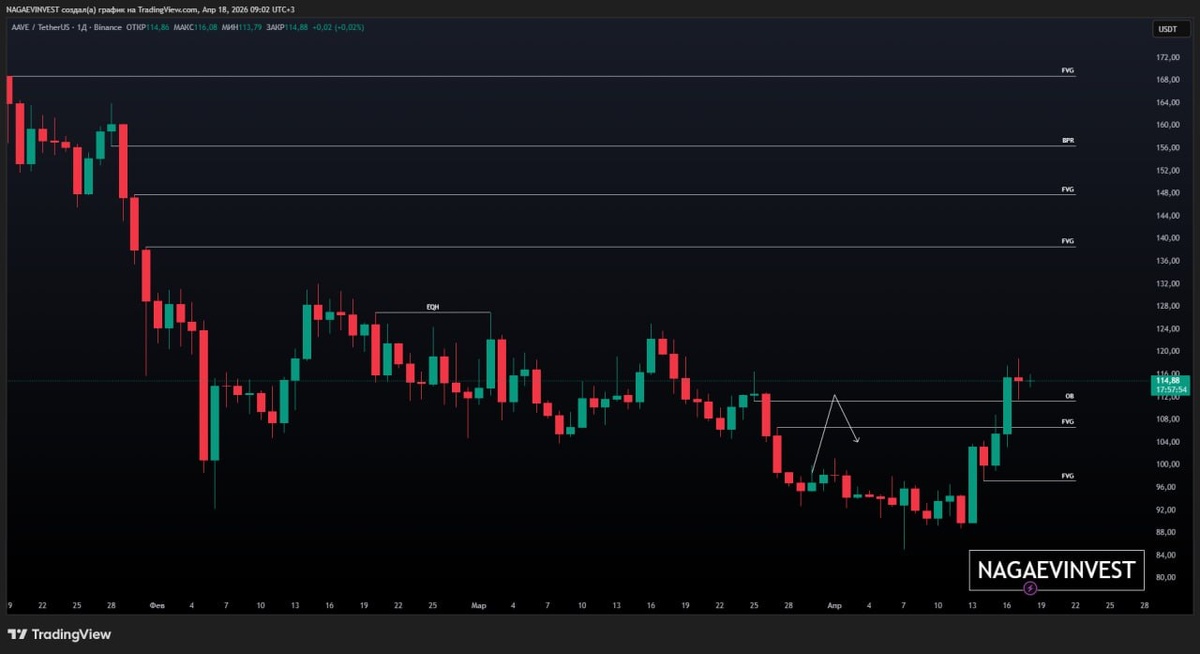Click the 100,00 price axis label
Screen dimensions: 1200x654
(1167, 464)
